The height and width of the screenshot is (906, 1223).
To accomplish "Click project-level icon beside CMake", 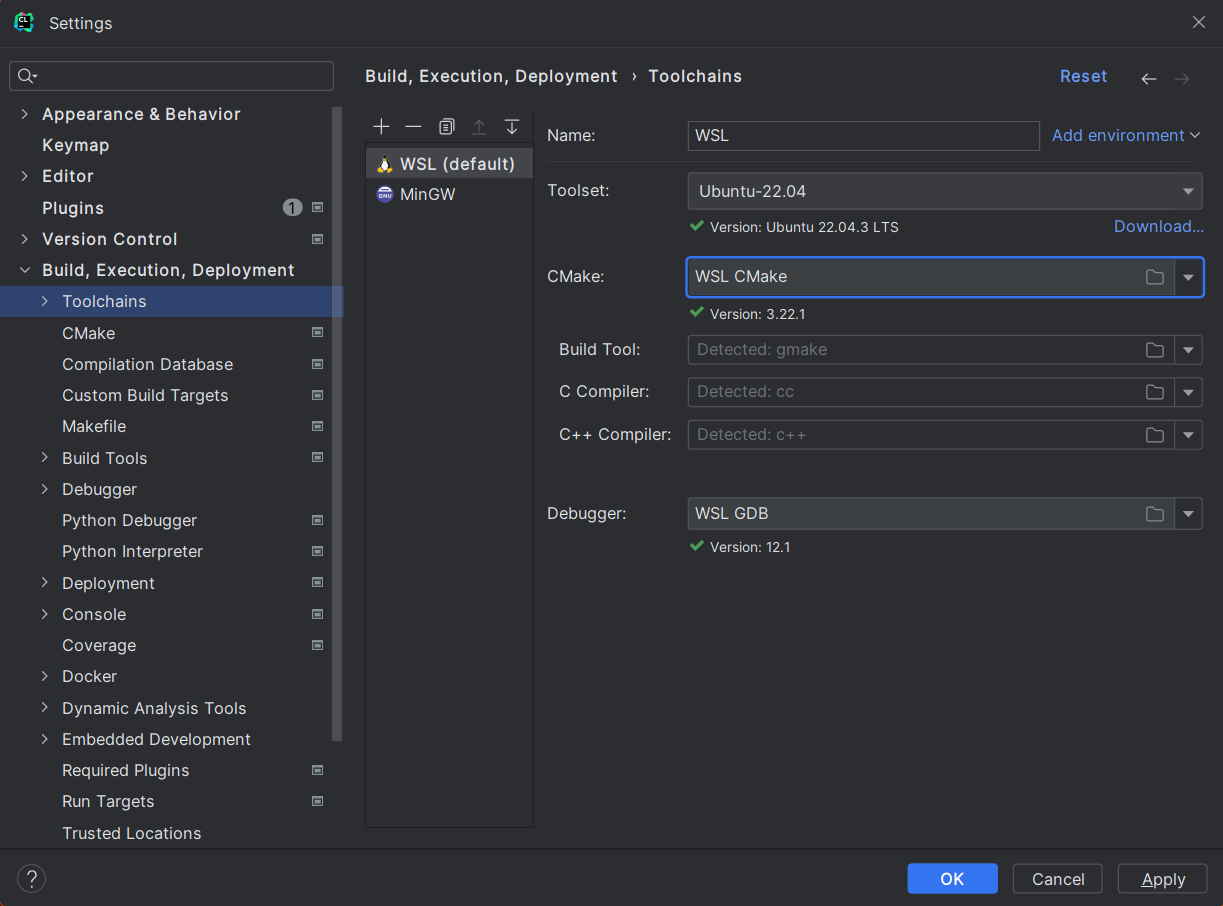I will [x=317, y=332].
